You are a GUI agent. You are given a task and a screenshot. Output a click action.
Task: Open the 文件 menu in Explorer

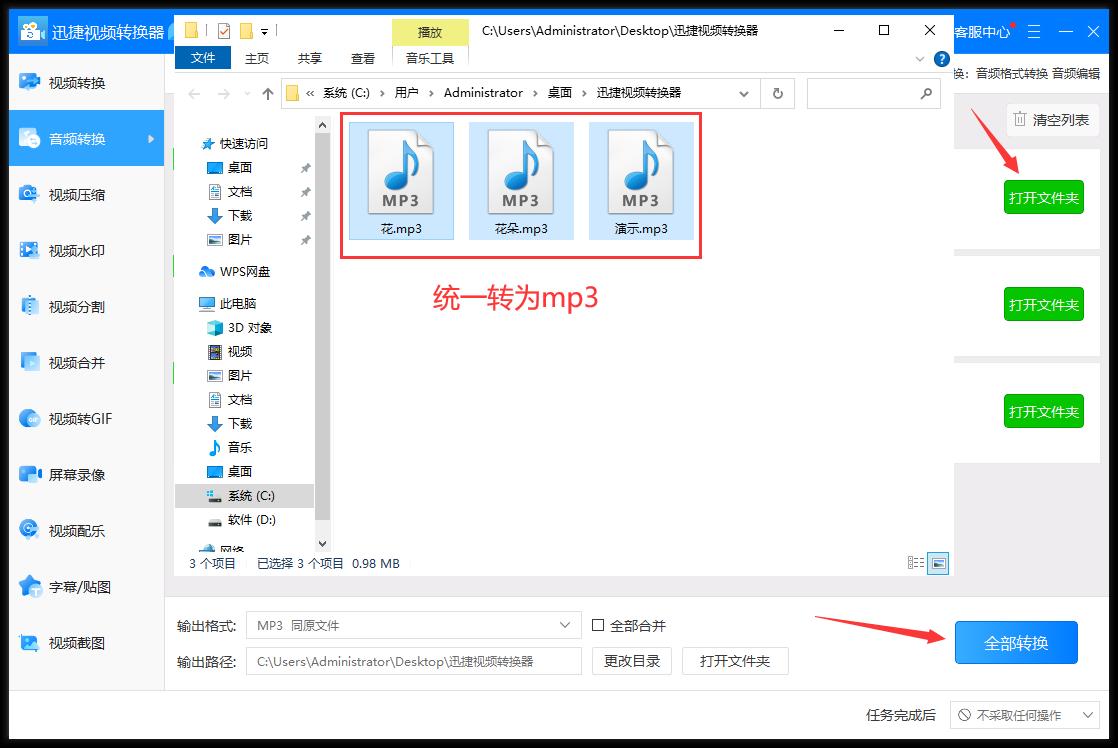[203, 58]
